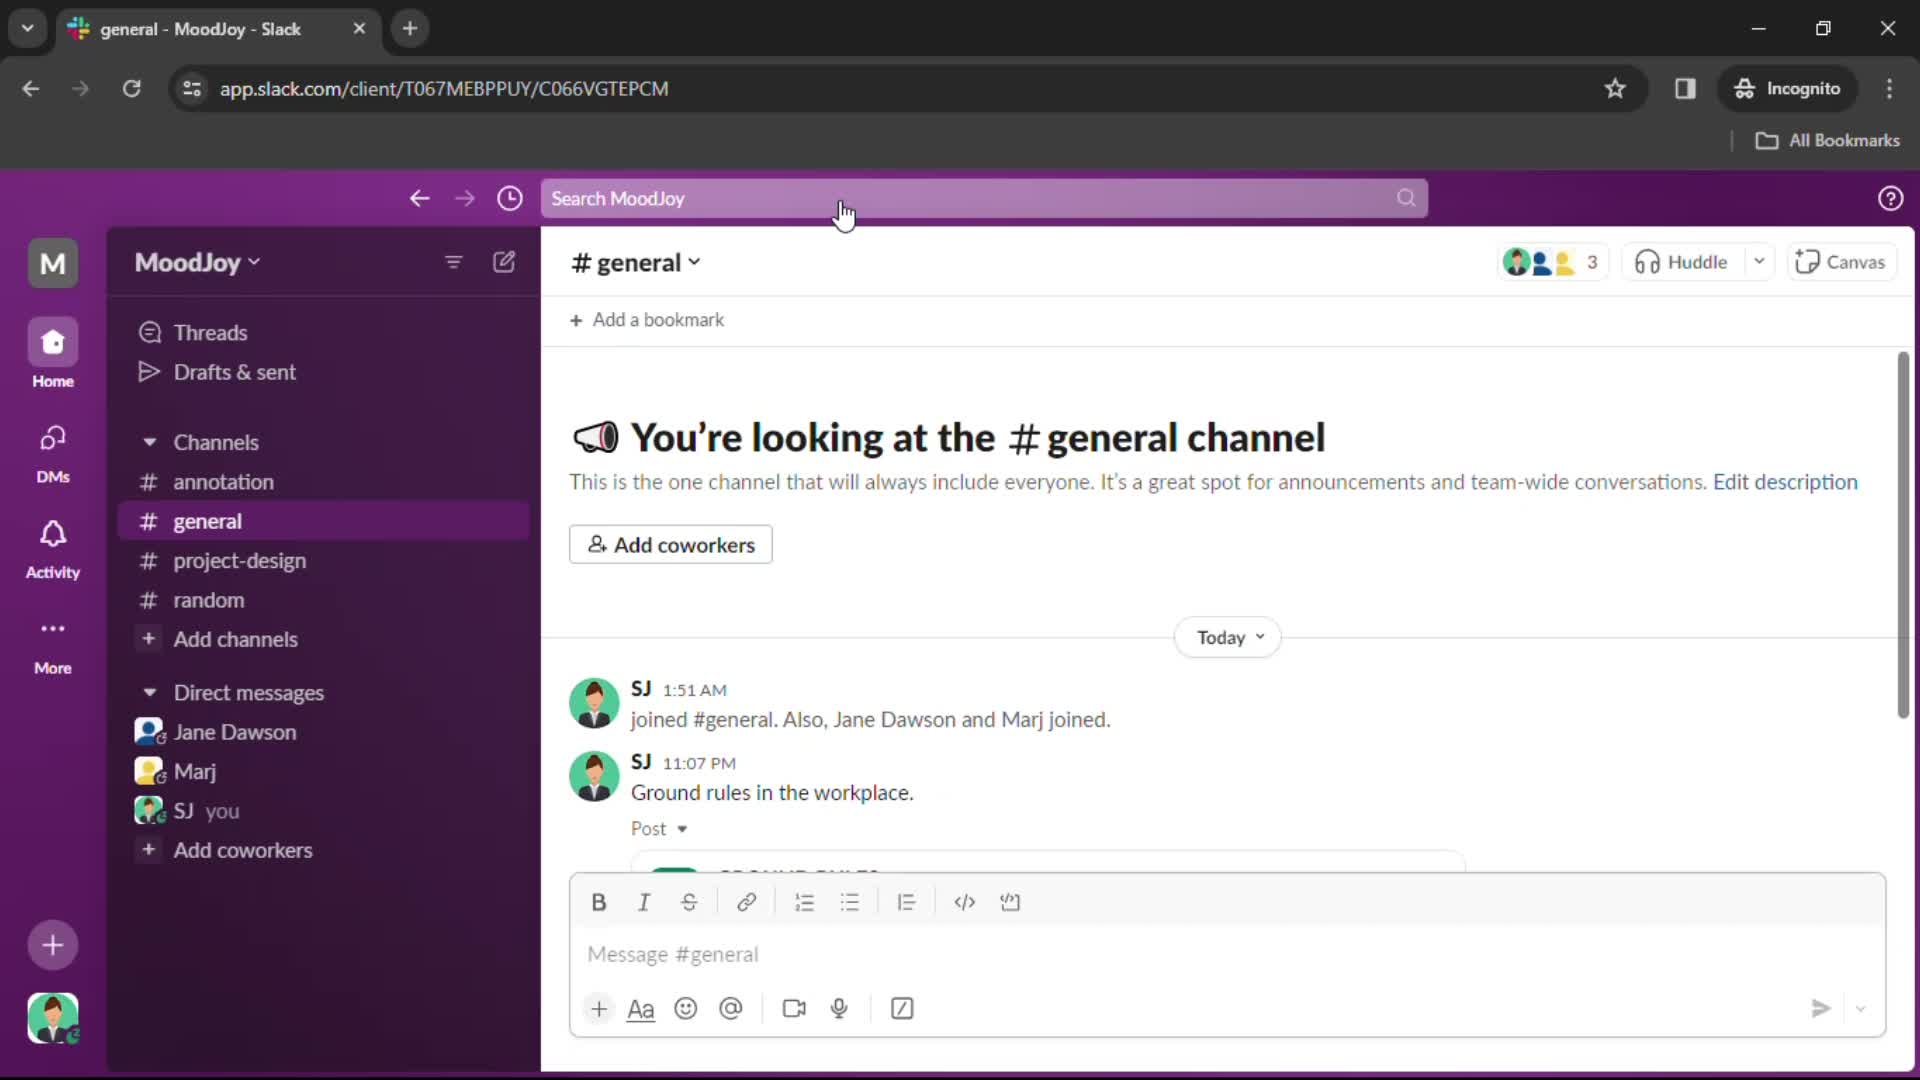Click the ordered list icon
Viewport: 1920px width, 1080px height.
tap(804, 902)
